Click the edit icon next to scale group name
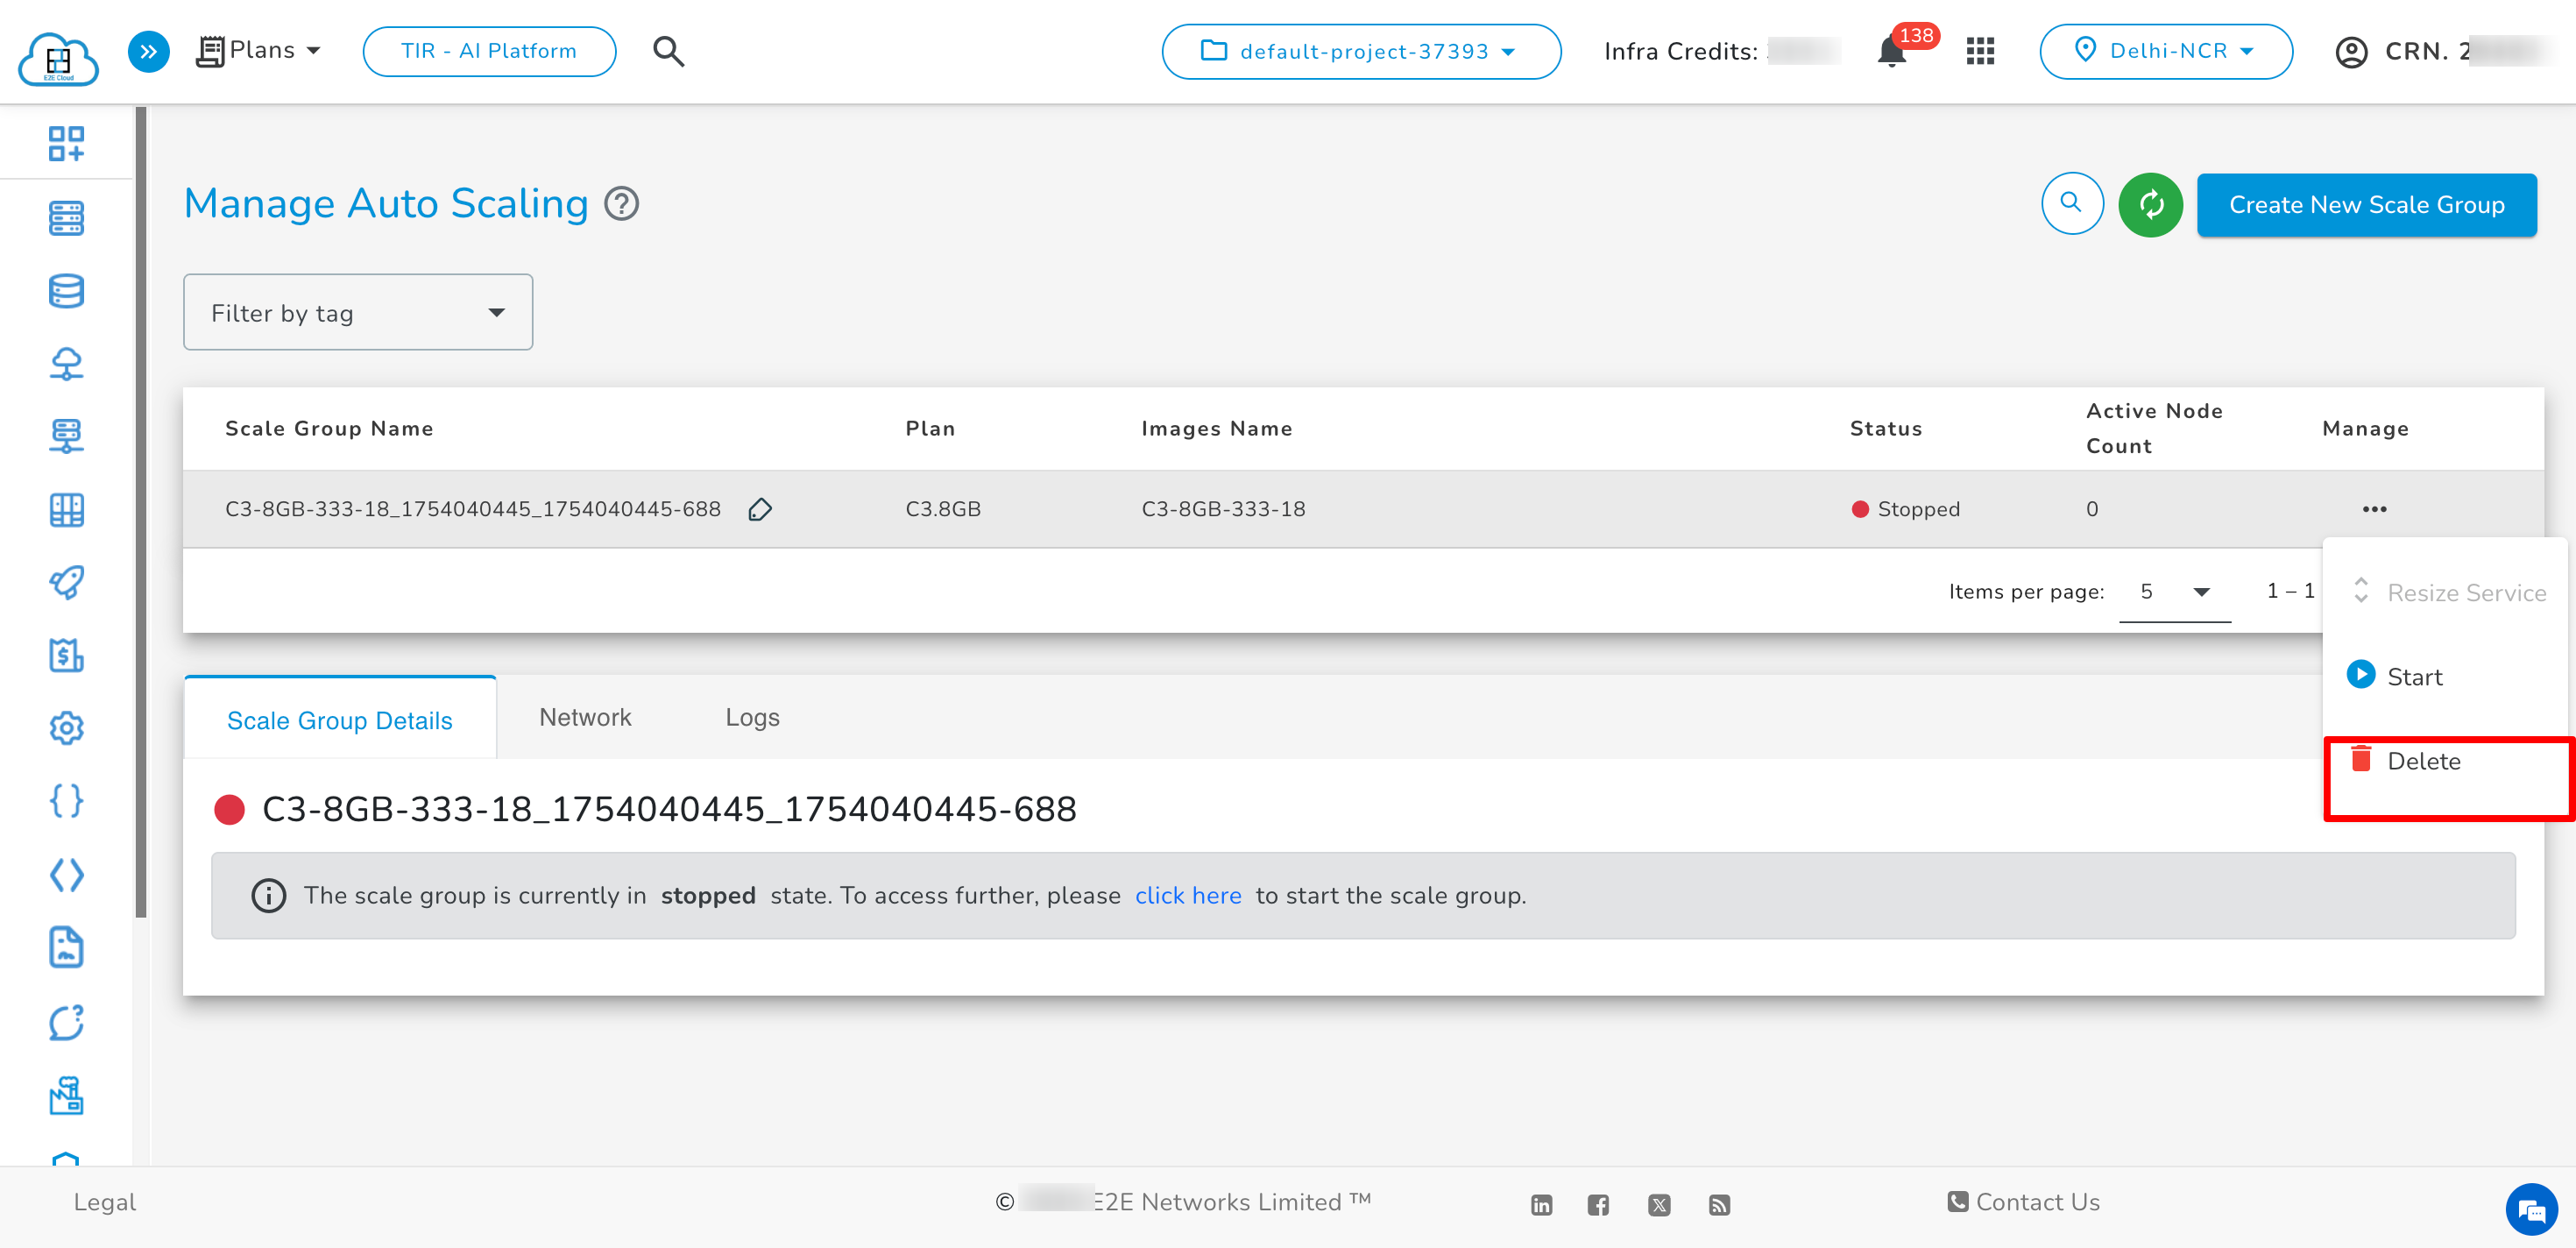 (x=760, y=510)
